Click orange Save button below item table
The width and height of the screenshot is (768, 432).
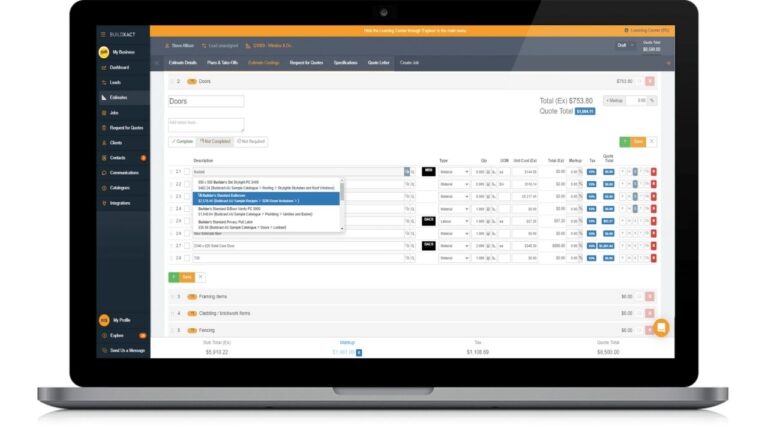[x=187, y=277]
